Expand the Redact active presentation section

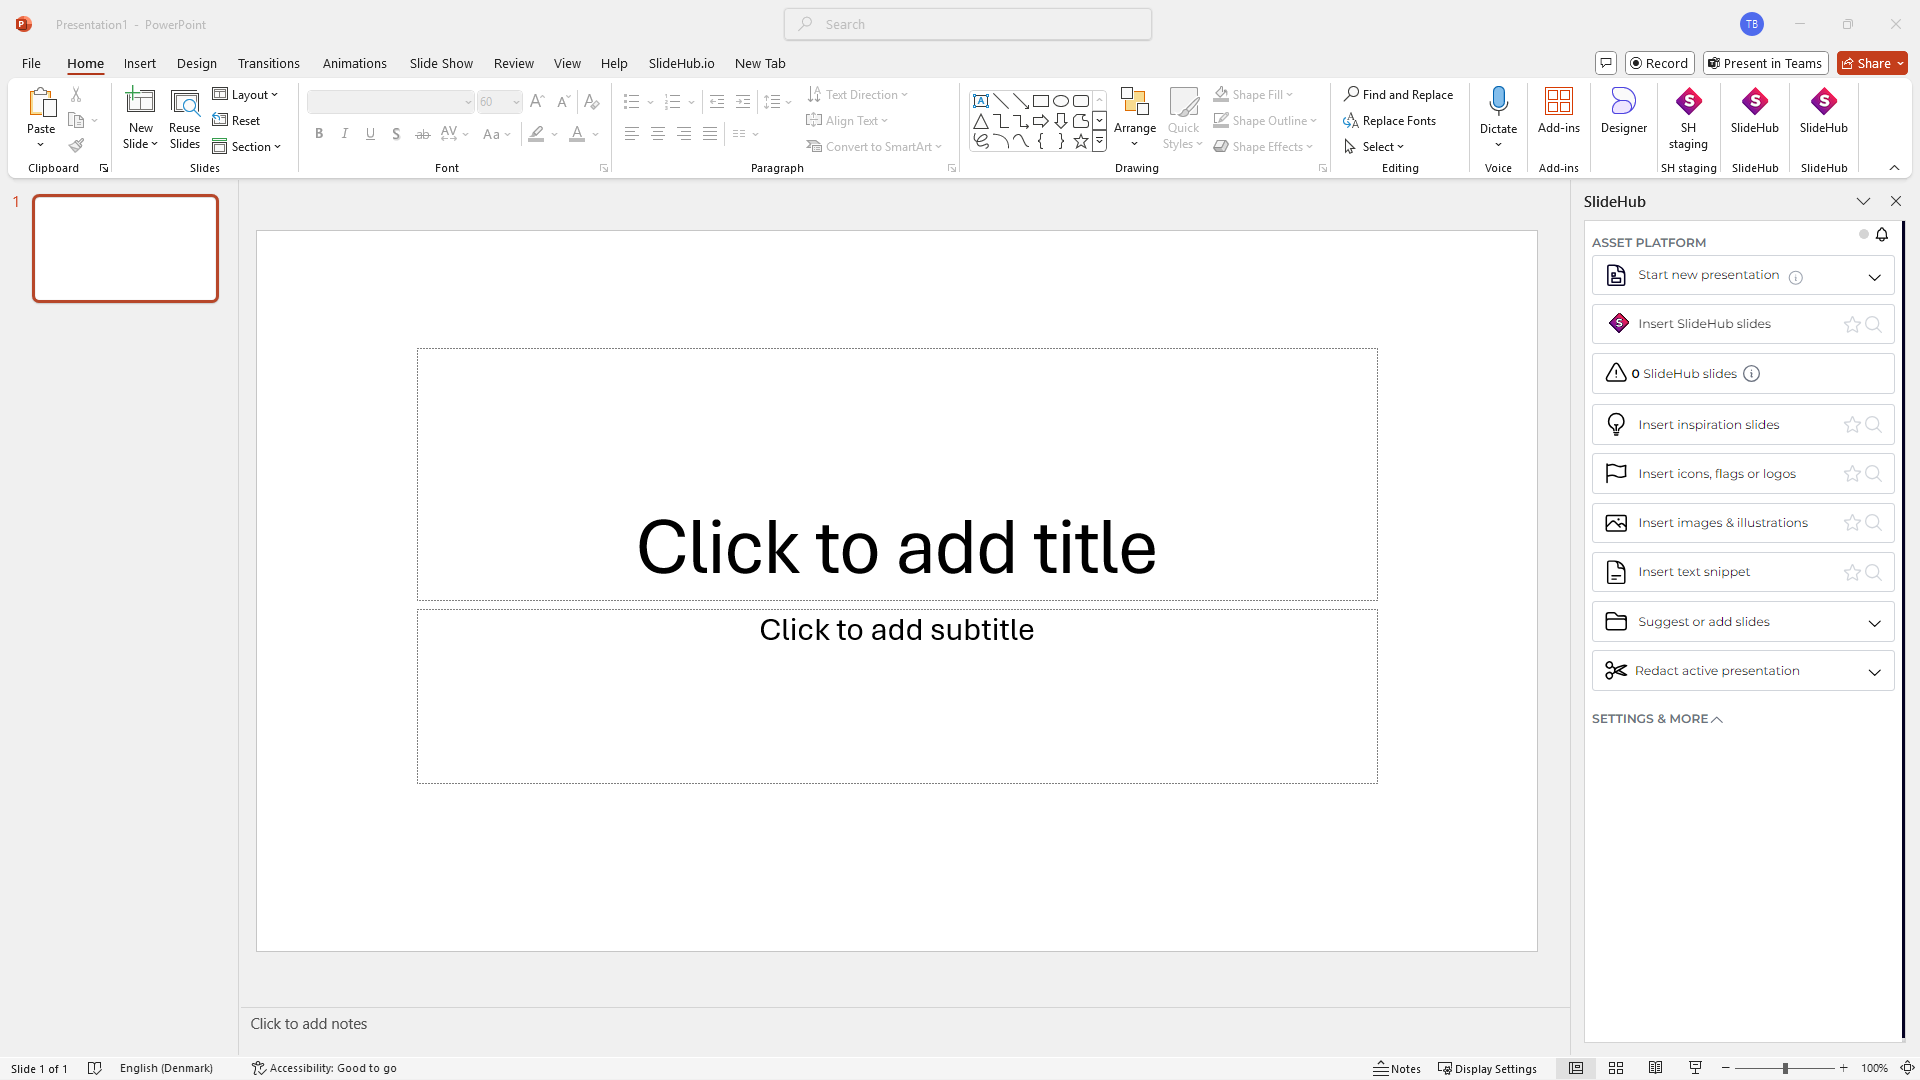pos(1874,672)
